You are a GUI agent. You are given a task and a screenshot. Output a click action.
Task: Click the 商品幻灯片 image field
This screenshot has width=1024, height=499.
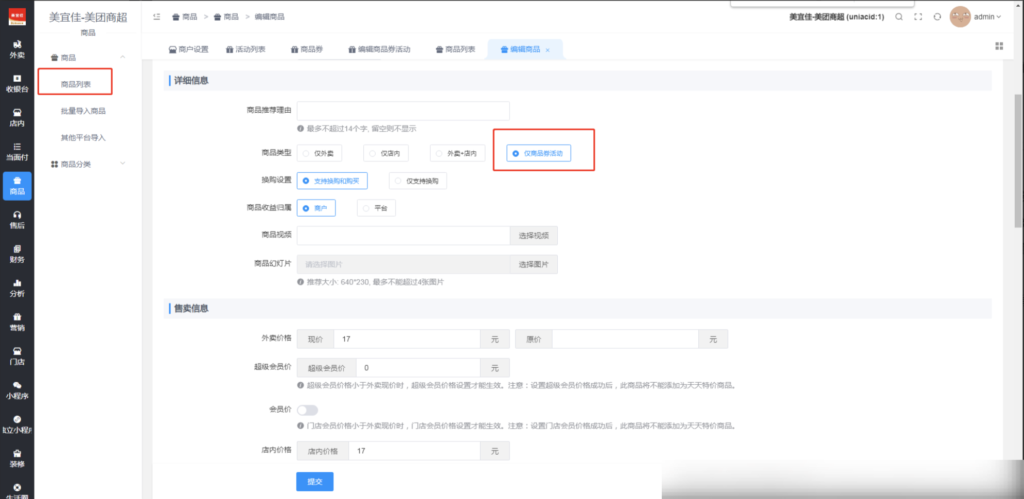[403, 265]
